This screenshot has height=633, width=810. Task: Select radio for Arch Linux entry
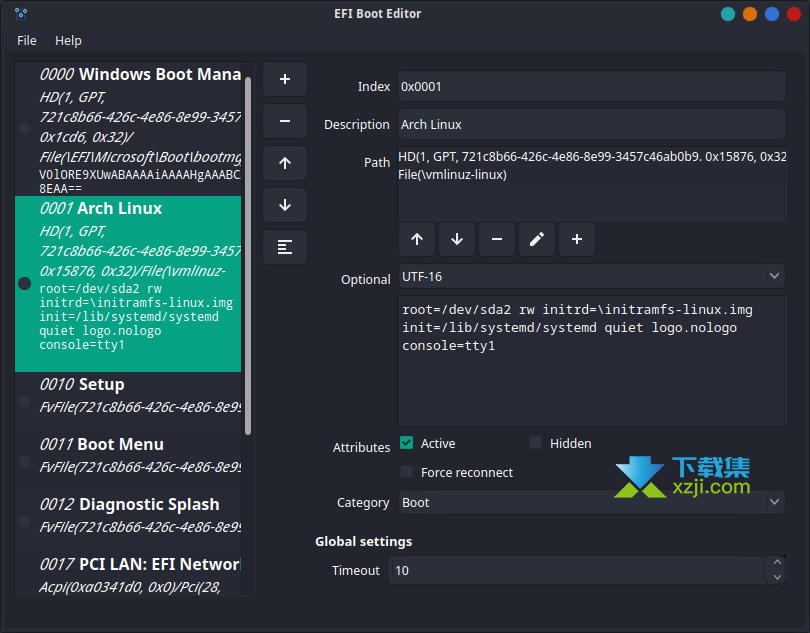click(x=24, y=283)
